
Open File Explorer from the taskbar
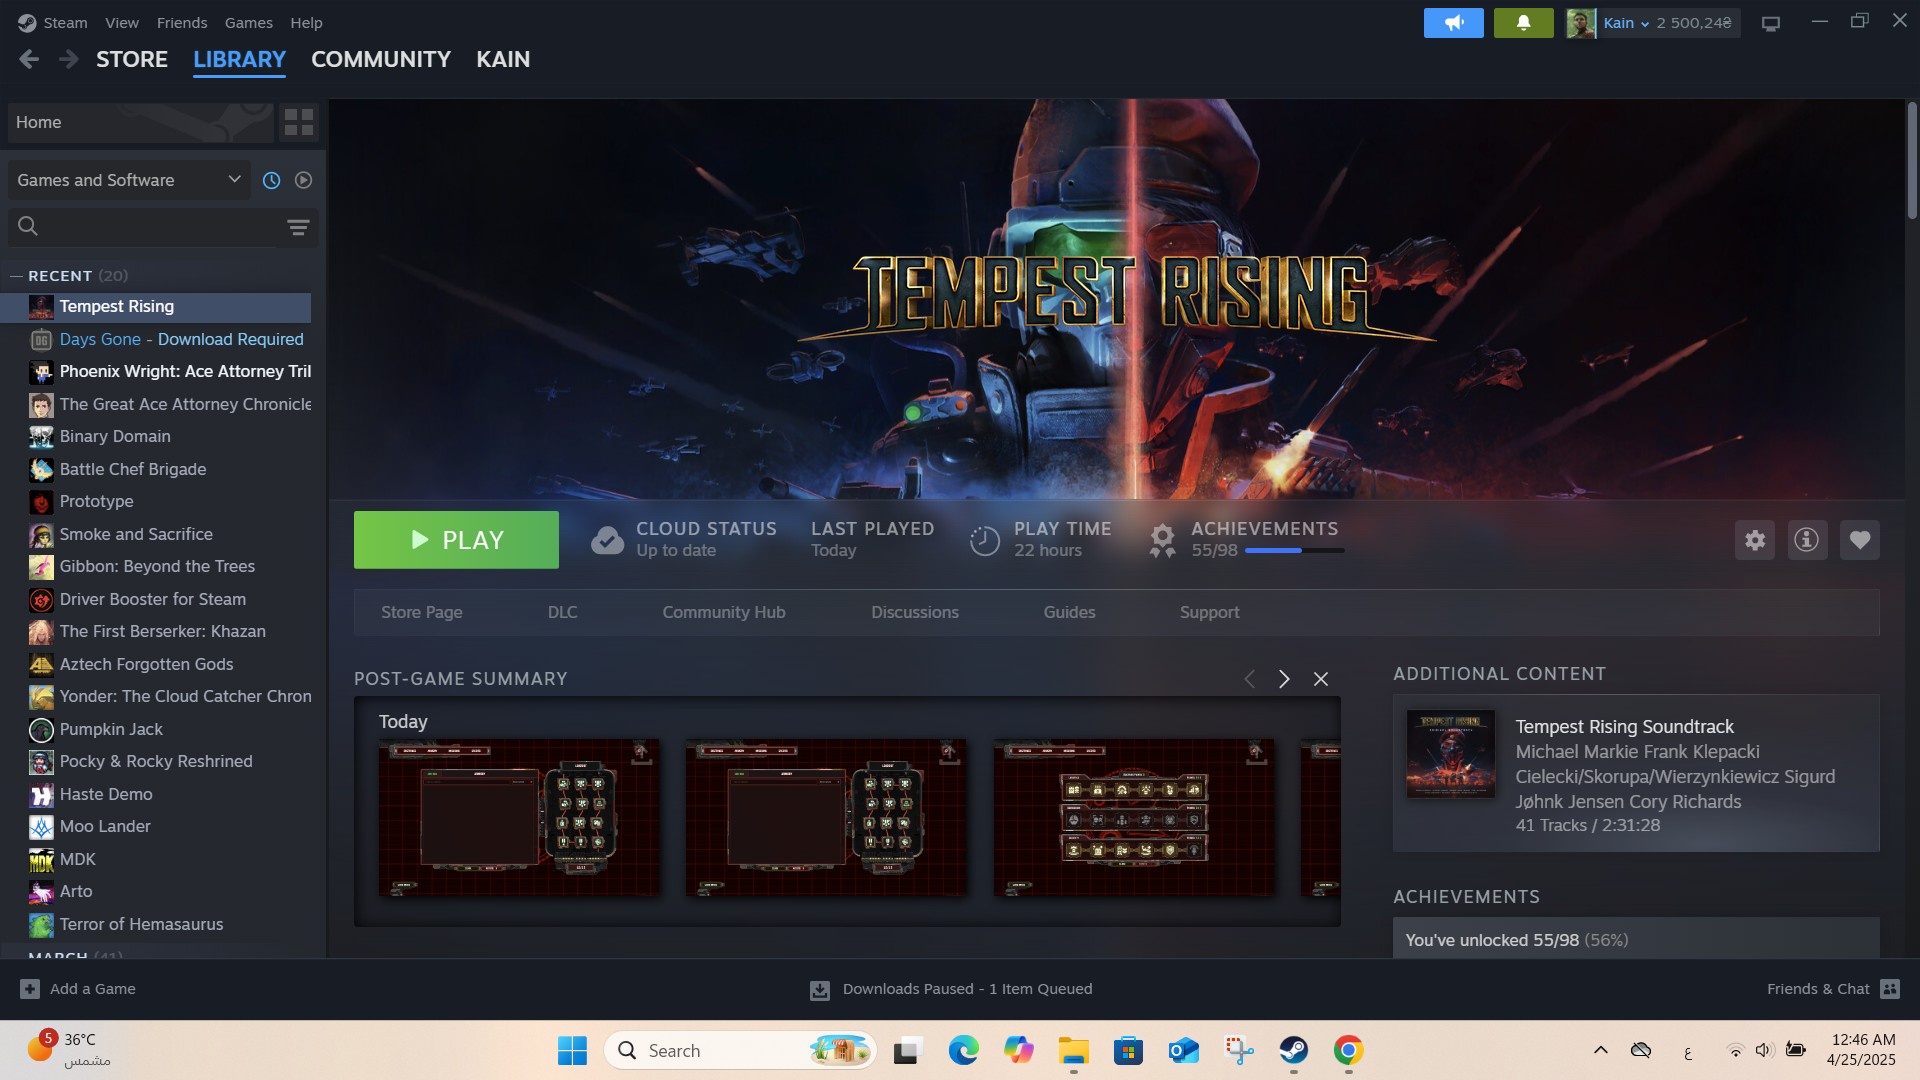1074,1051
